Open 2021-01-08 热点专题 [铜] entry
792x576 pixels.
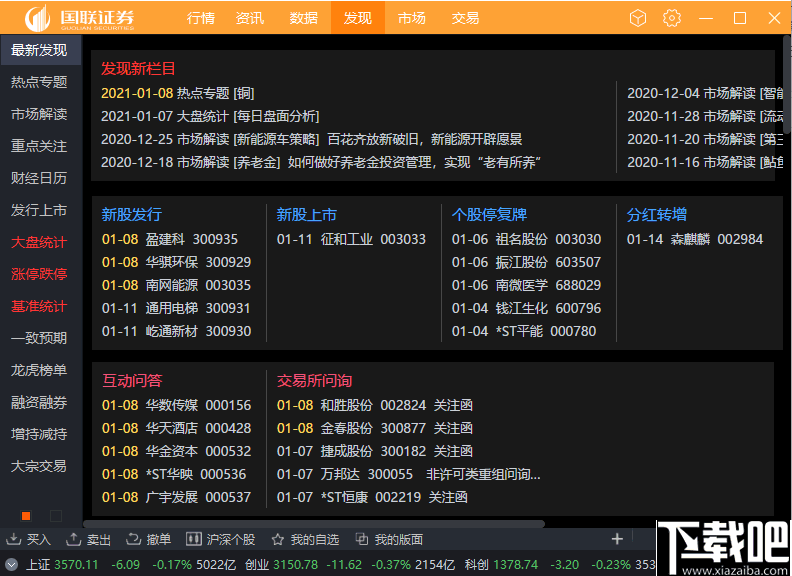click(x=178, y=93)
